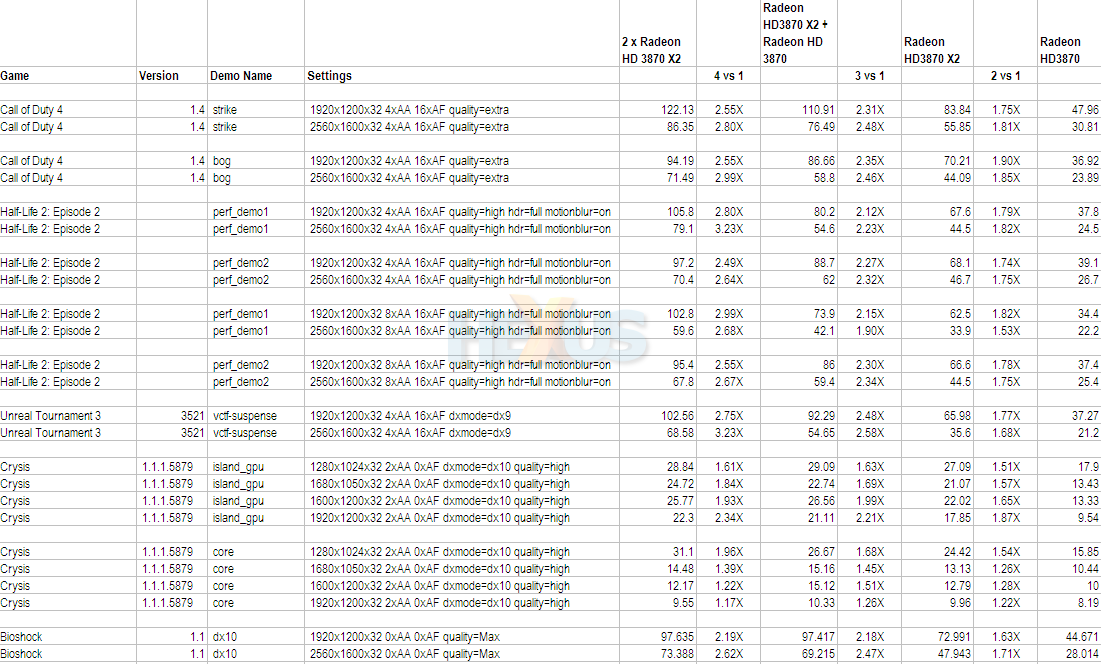Click the 31.1 cell

(x=657, y=552)
